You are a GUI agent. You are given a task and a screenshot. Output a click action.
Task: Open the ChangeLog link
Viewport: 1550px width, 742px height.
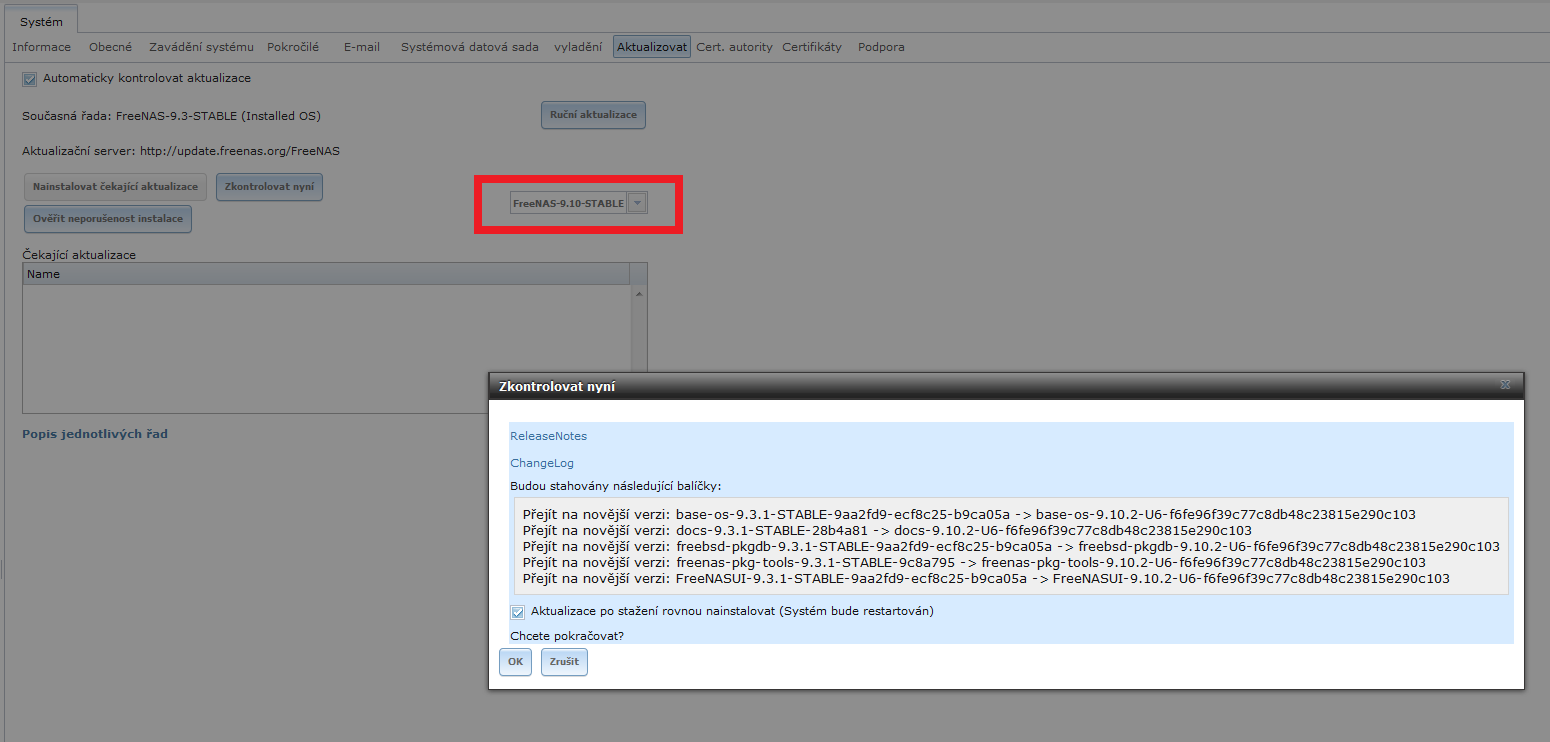coord(542,463)
